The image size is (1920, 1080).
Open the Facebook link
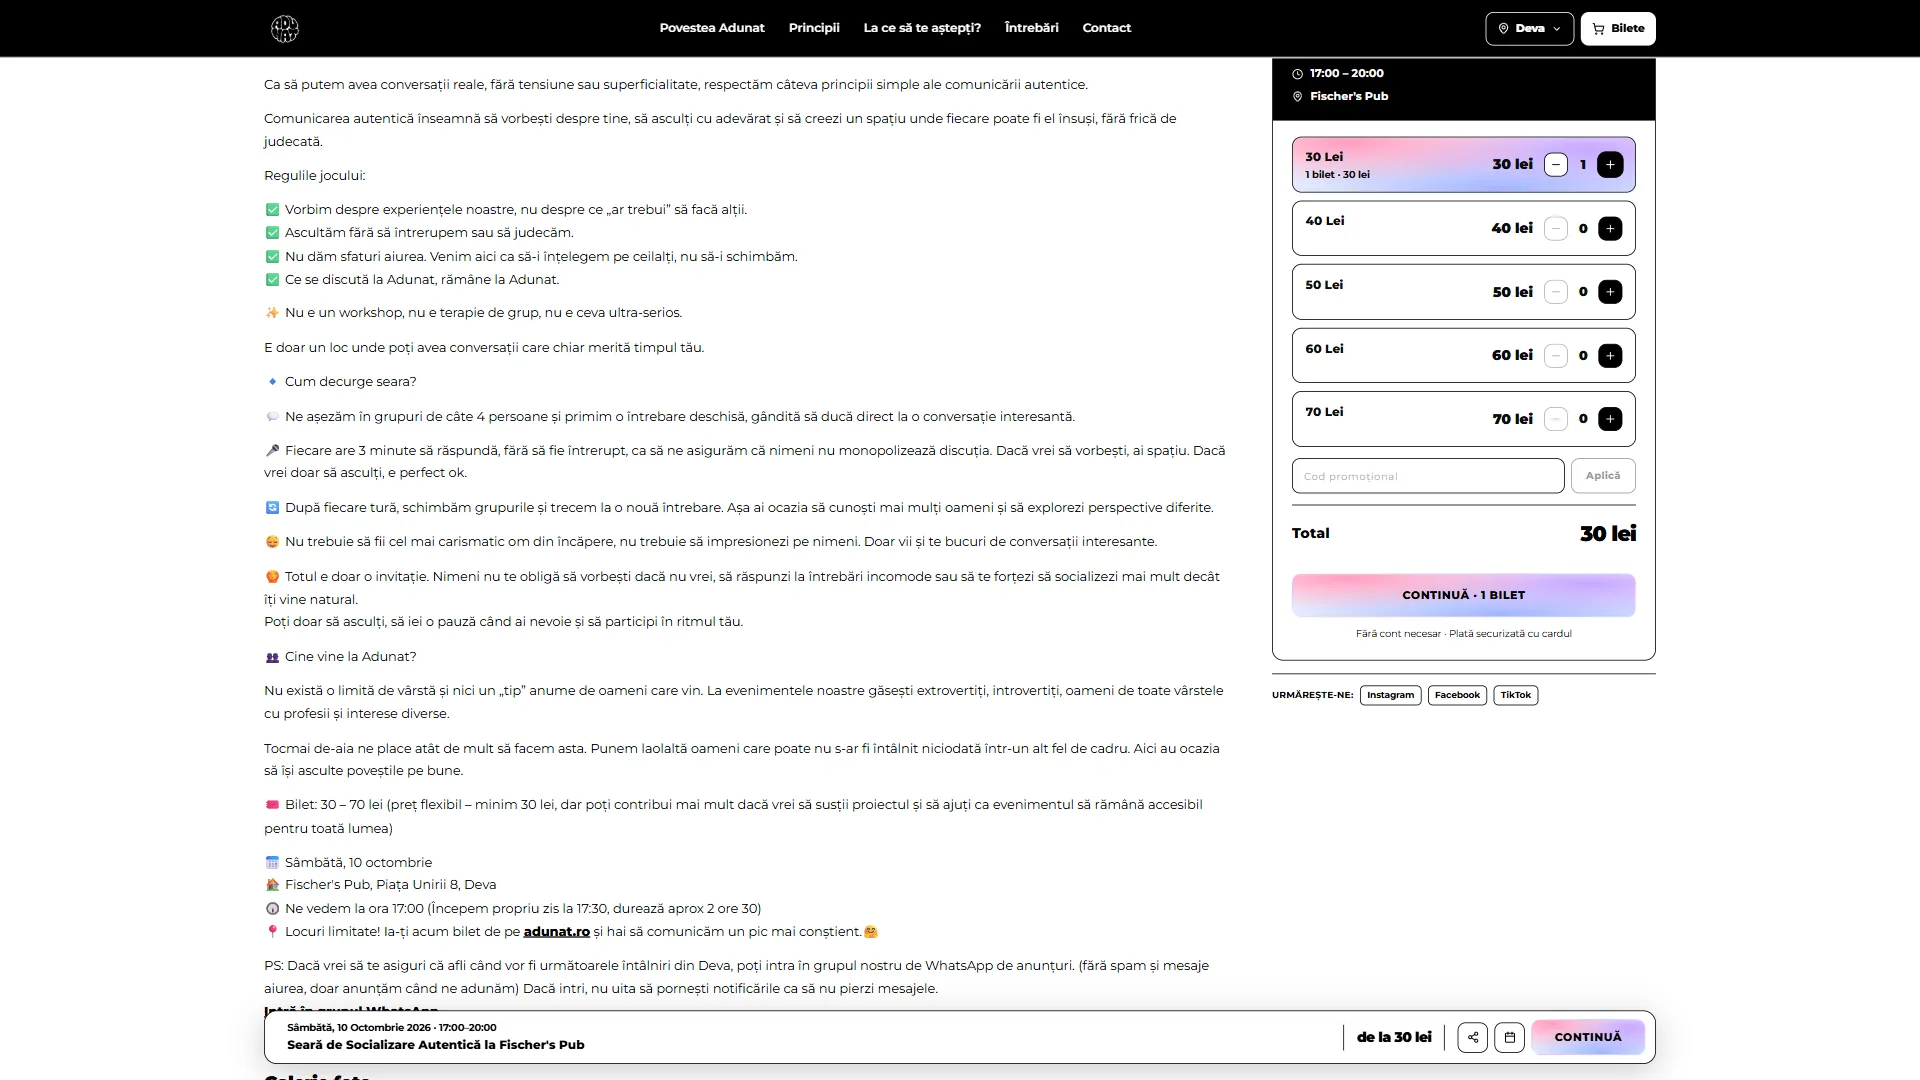1457,695
